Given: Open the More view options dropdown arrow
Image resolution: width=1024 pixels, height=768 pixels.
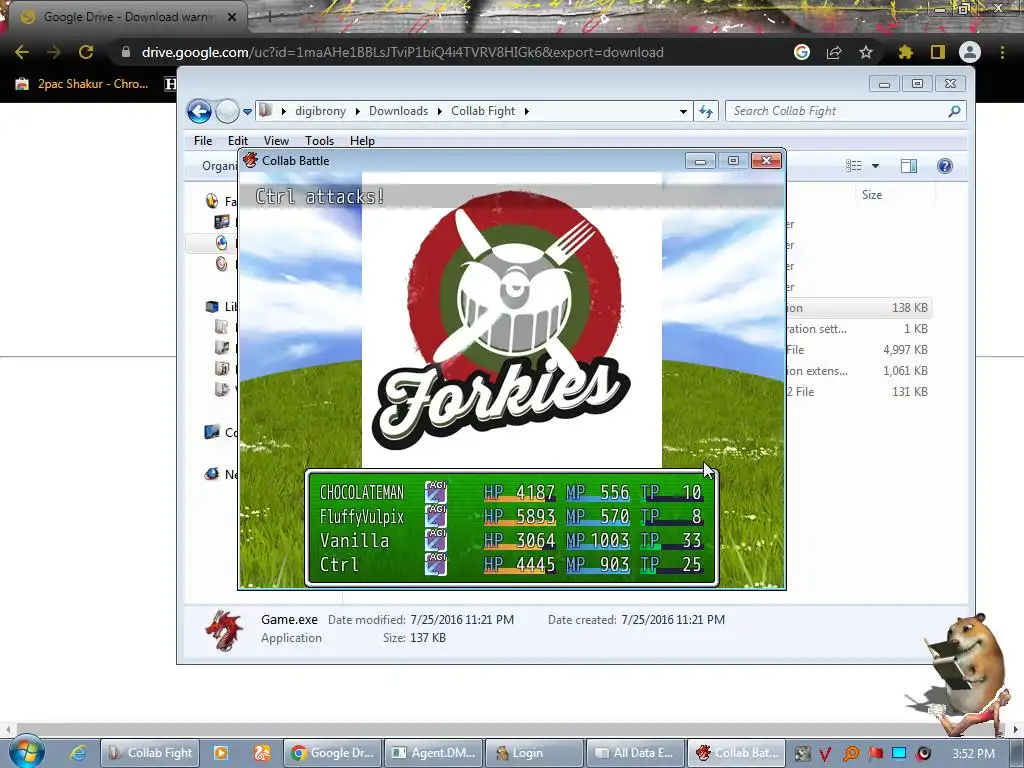Looking at the screenshot, I should coord(875,166).
